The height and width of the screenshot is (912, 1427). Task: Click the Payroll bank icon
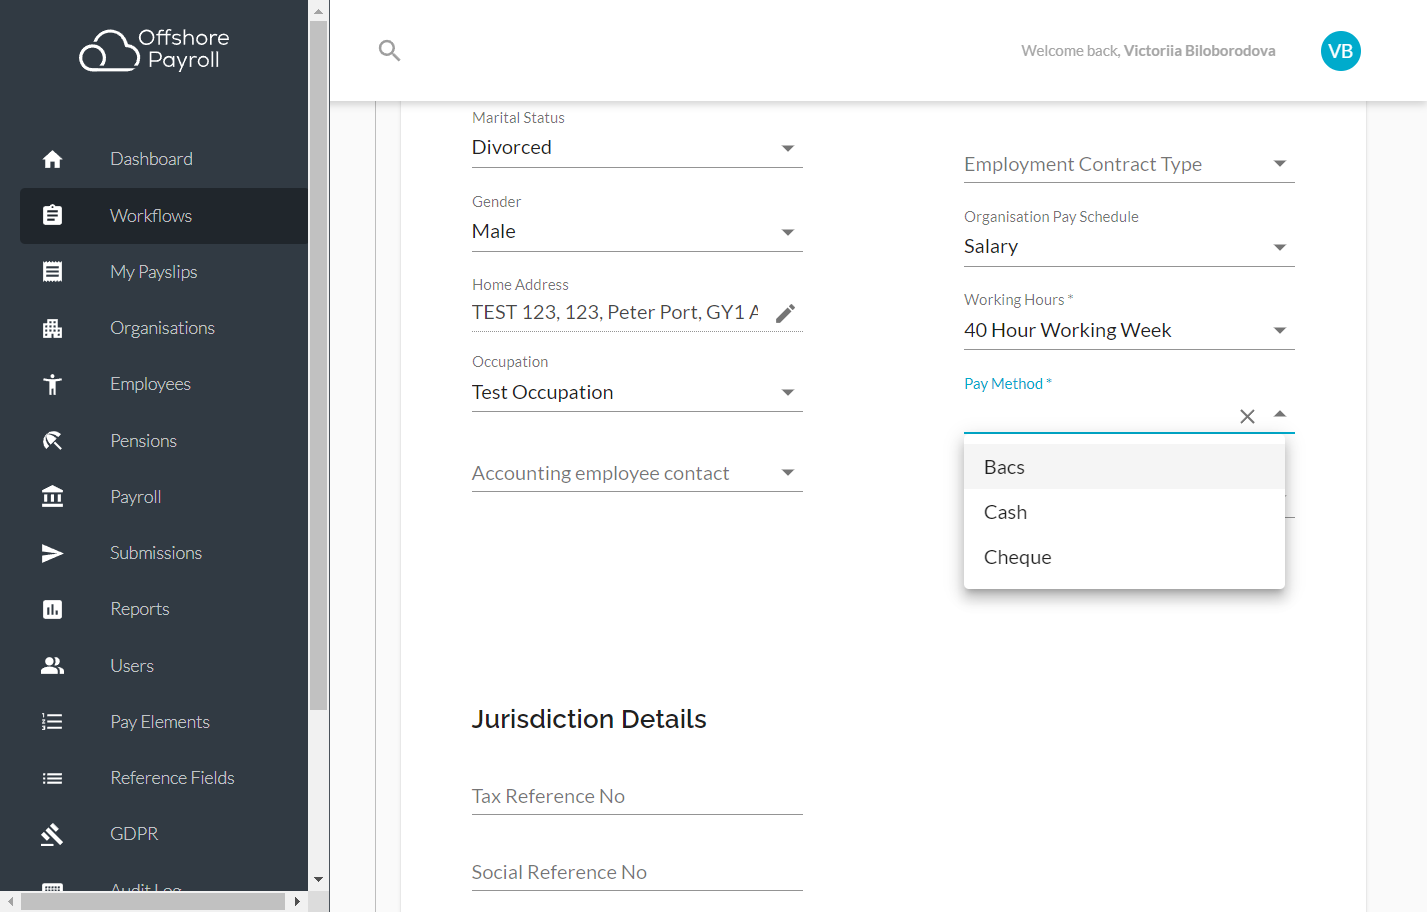point(53,497)
